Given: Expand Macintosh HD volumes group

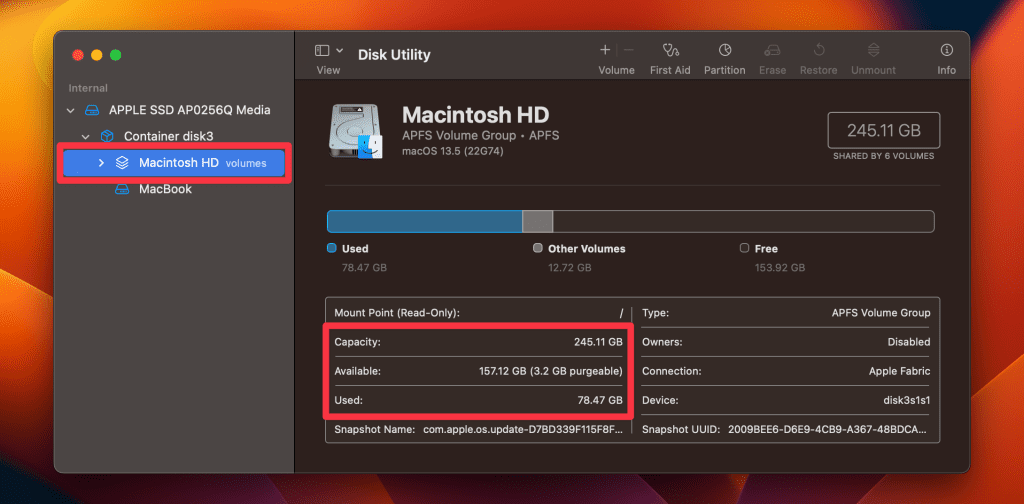Looking at the screenshot, I should pyautogui.click(x=101, y=163).
